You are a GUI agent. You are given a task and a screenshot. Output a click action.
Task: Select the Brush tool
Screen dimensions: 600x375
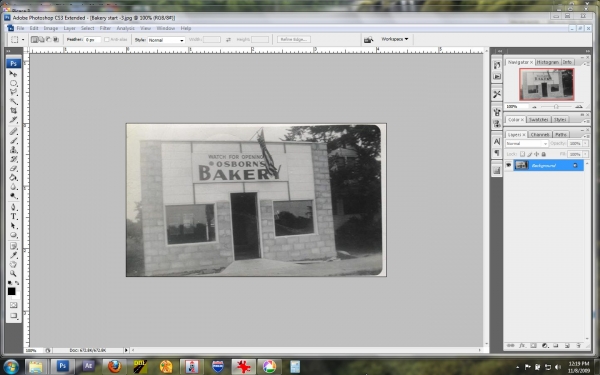13,141
